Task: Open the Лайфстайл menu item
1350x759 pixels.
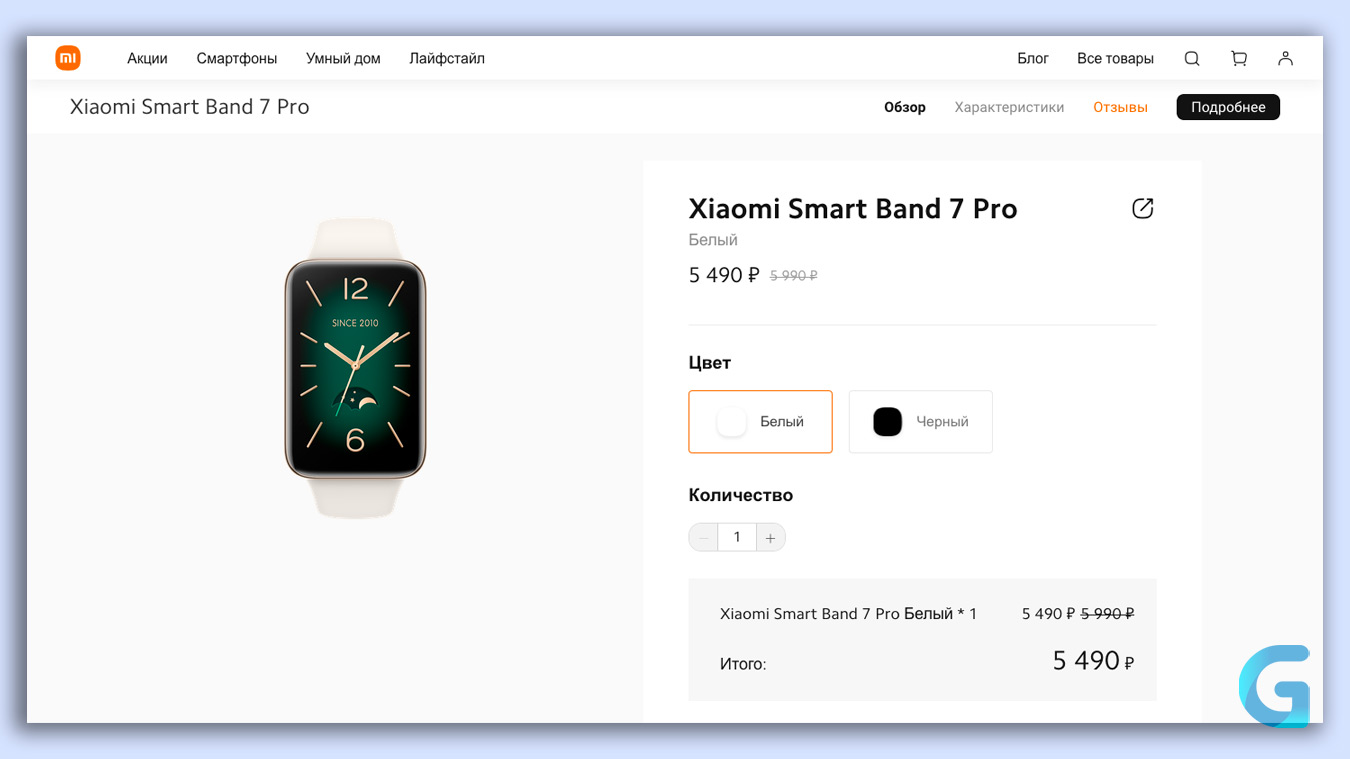Action: click(447, 59)
